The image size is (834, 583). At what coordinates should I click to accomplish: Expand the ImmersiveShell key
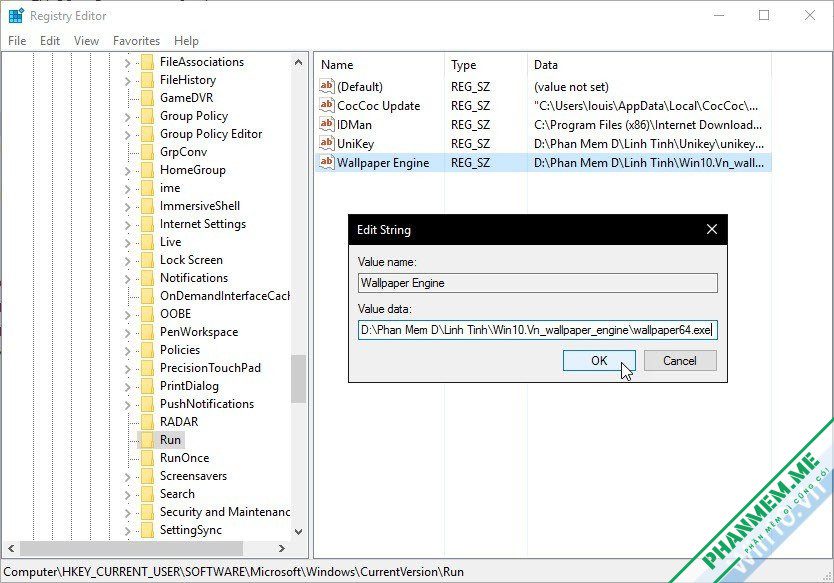pyautogui.click(x=127, y=207)
